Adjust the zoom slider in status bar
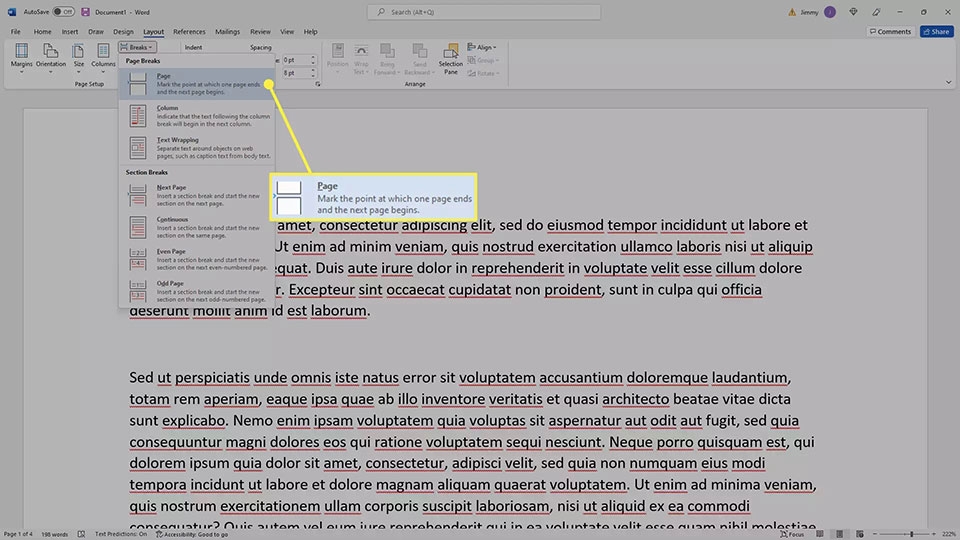This screenshot has height=540, width=960. (910, 534)
